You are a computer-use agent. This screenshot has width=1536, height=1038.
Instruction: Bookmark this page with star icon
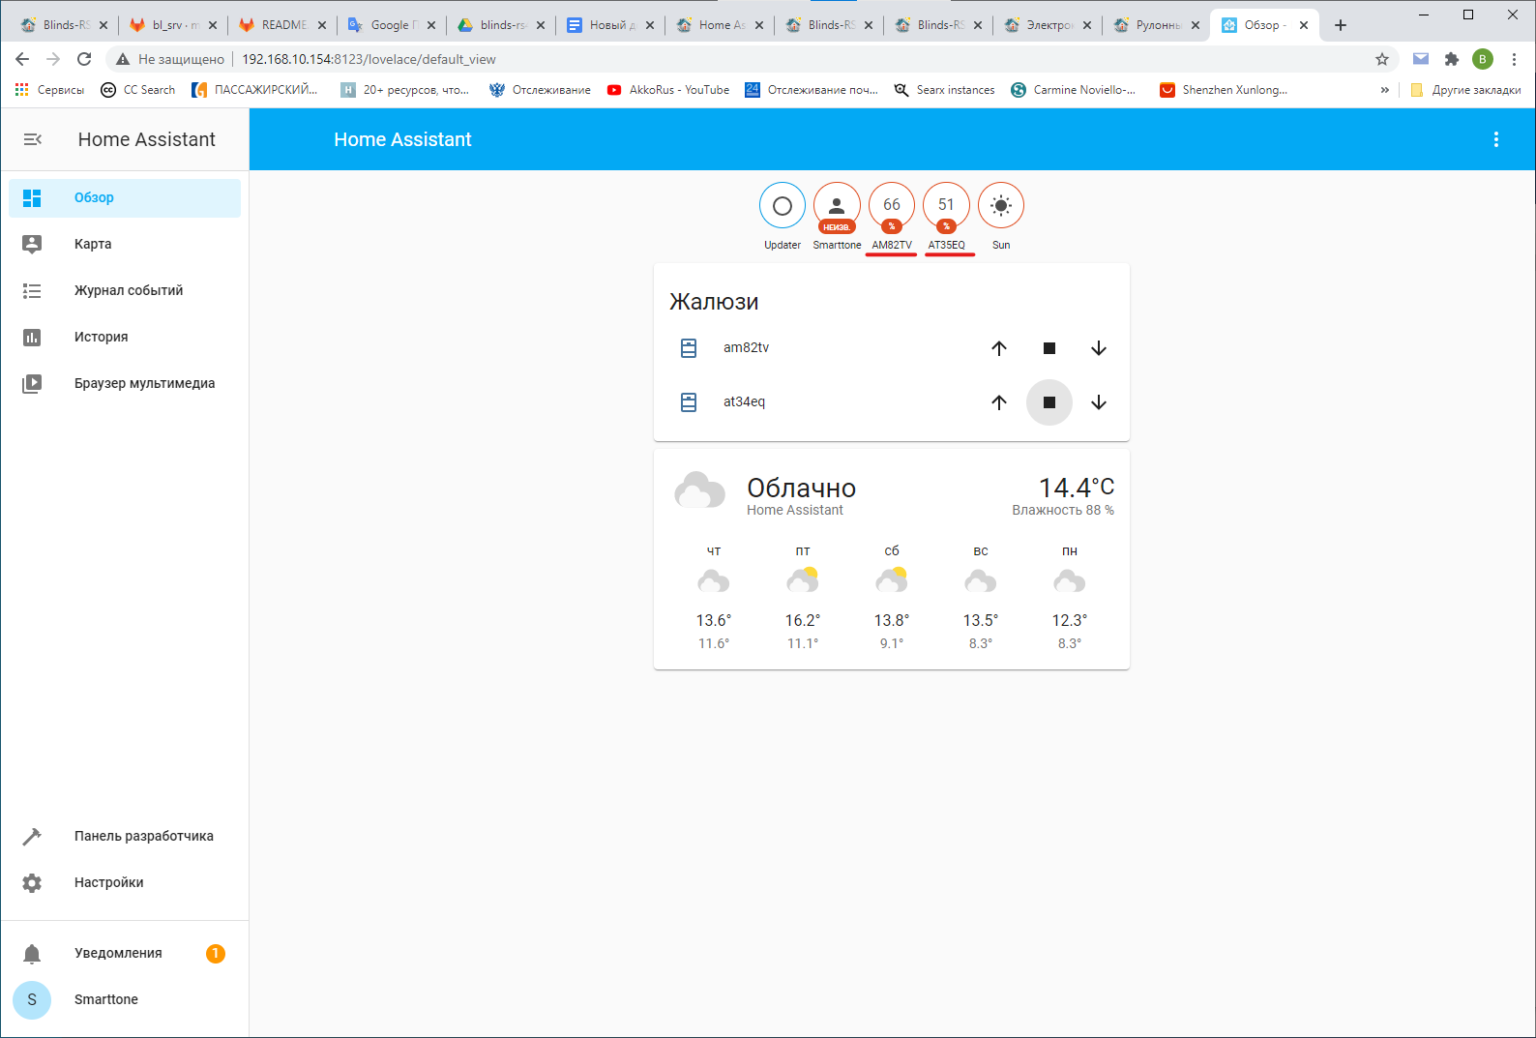point(1382,59)
